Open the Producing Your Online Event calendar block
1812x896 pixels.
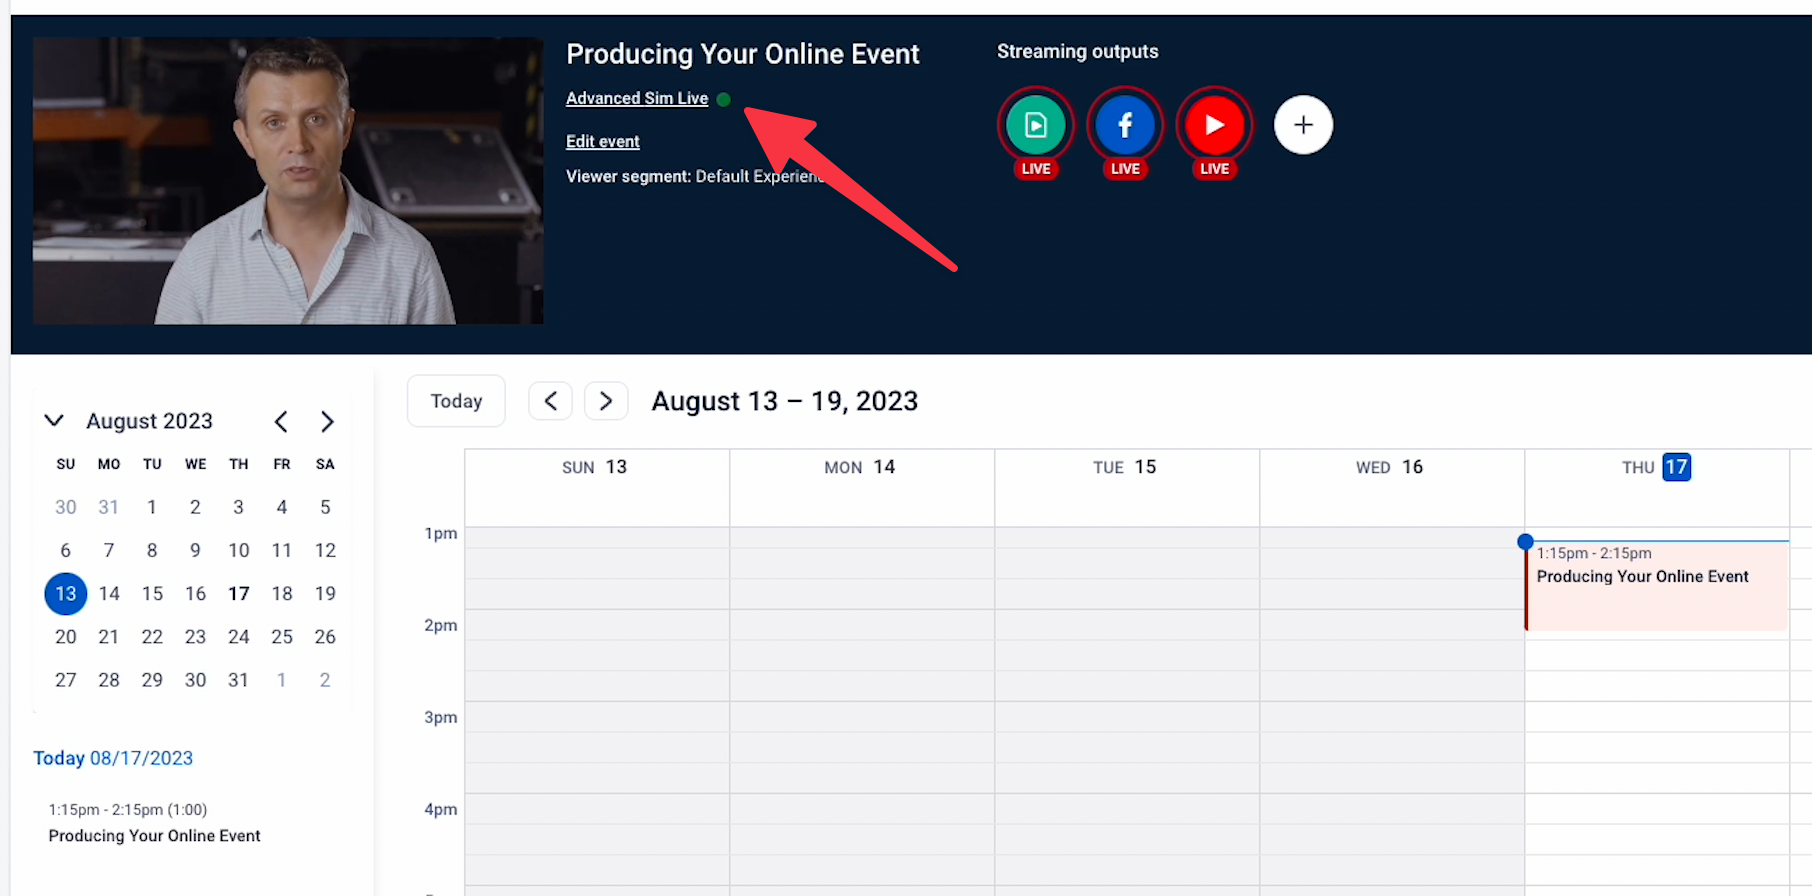(x=1657, y=586)
